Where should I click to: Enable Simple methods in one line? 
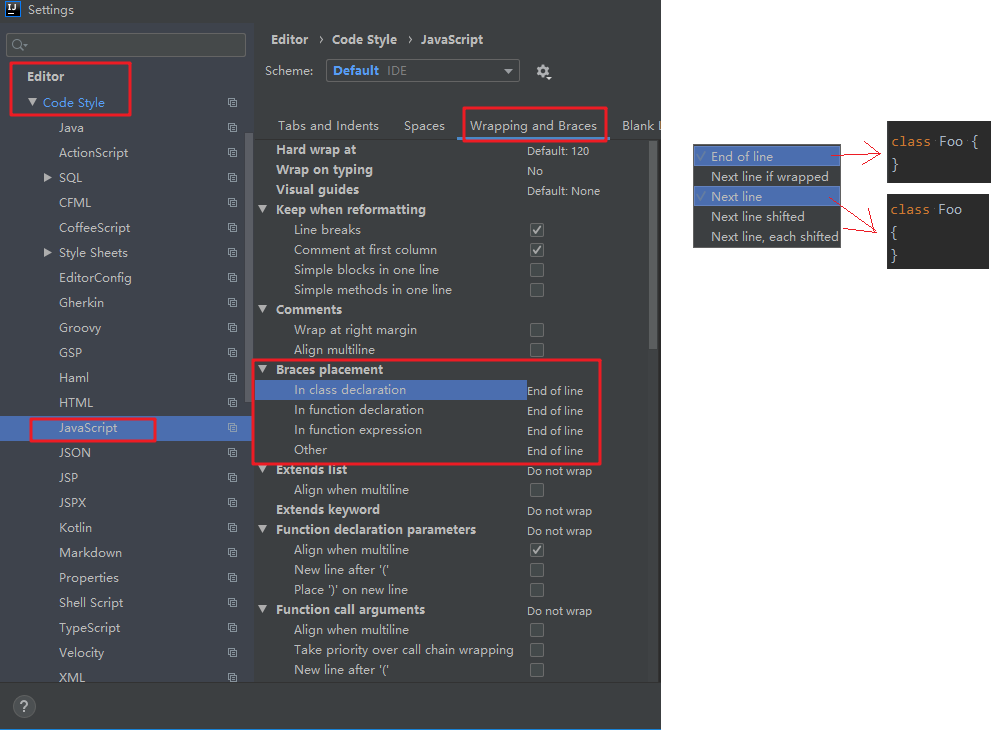(x=537, y=290)
